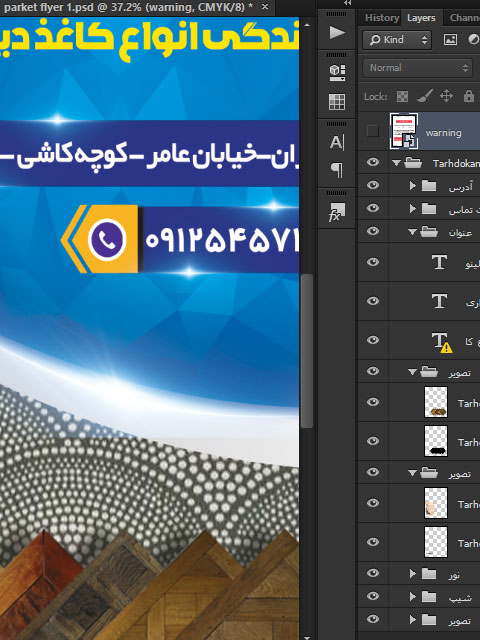
Task: Lock image pixels brush icon
Action: coord(424,97)
